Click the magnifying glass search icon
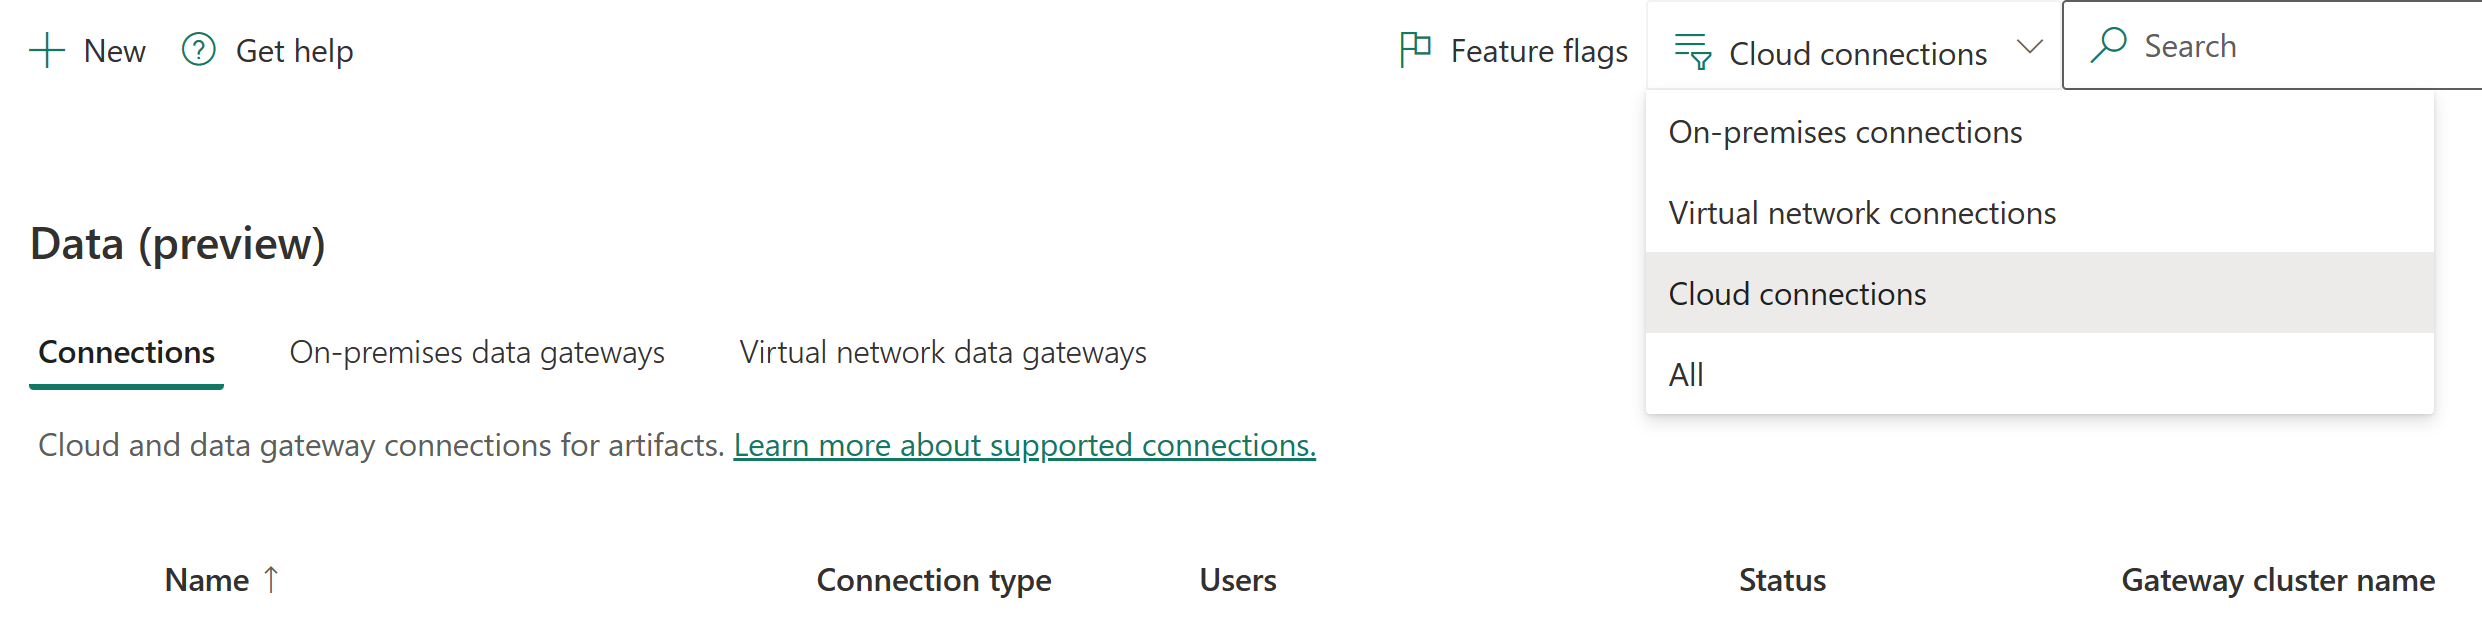The width and height of the screenshot is (2482, 622). tap(2108, 45)
